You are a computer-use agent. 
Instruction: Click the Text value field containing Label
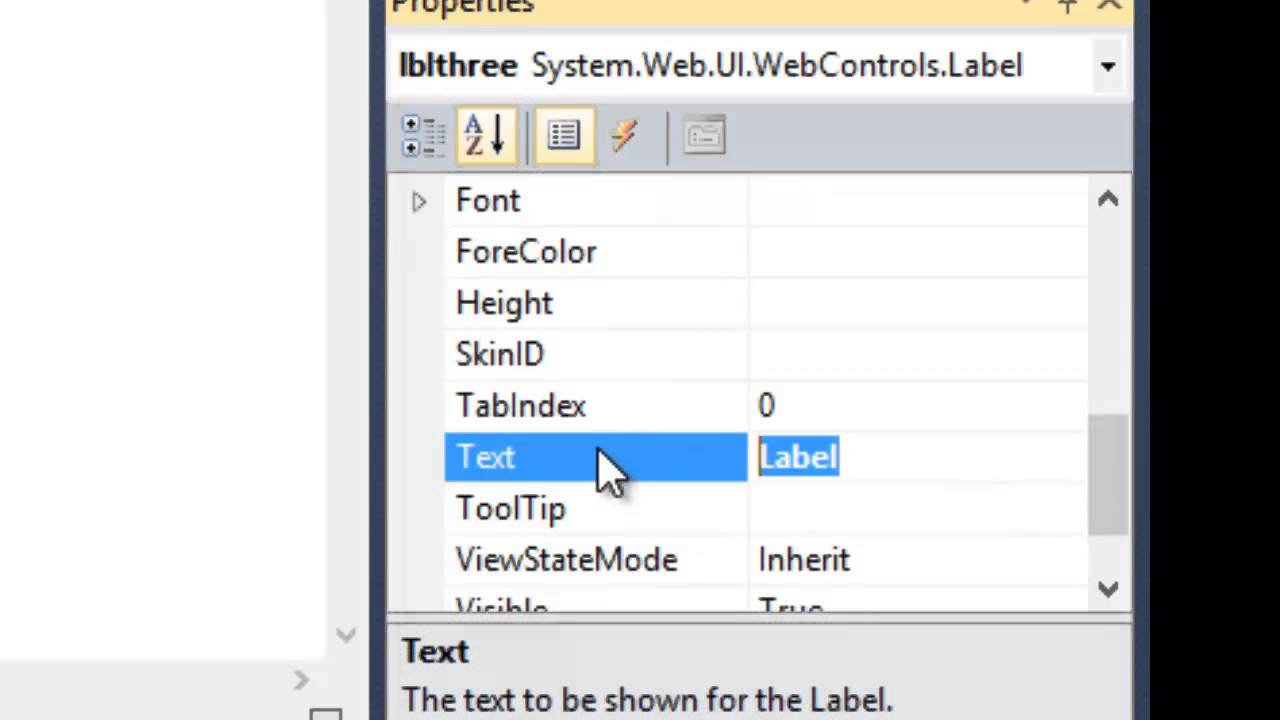pos(918,457)
